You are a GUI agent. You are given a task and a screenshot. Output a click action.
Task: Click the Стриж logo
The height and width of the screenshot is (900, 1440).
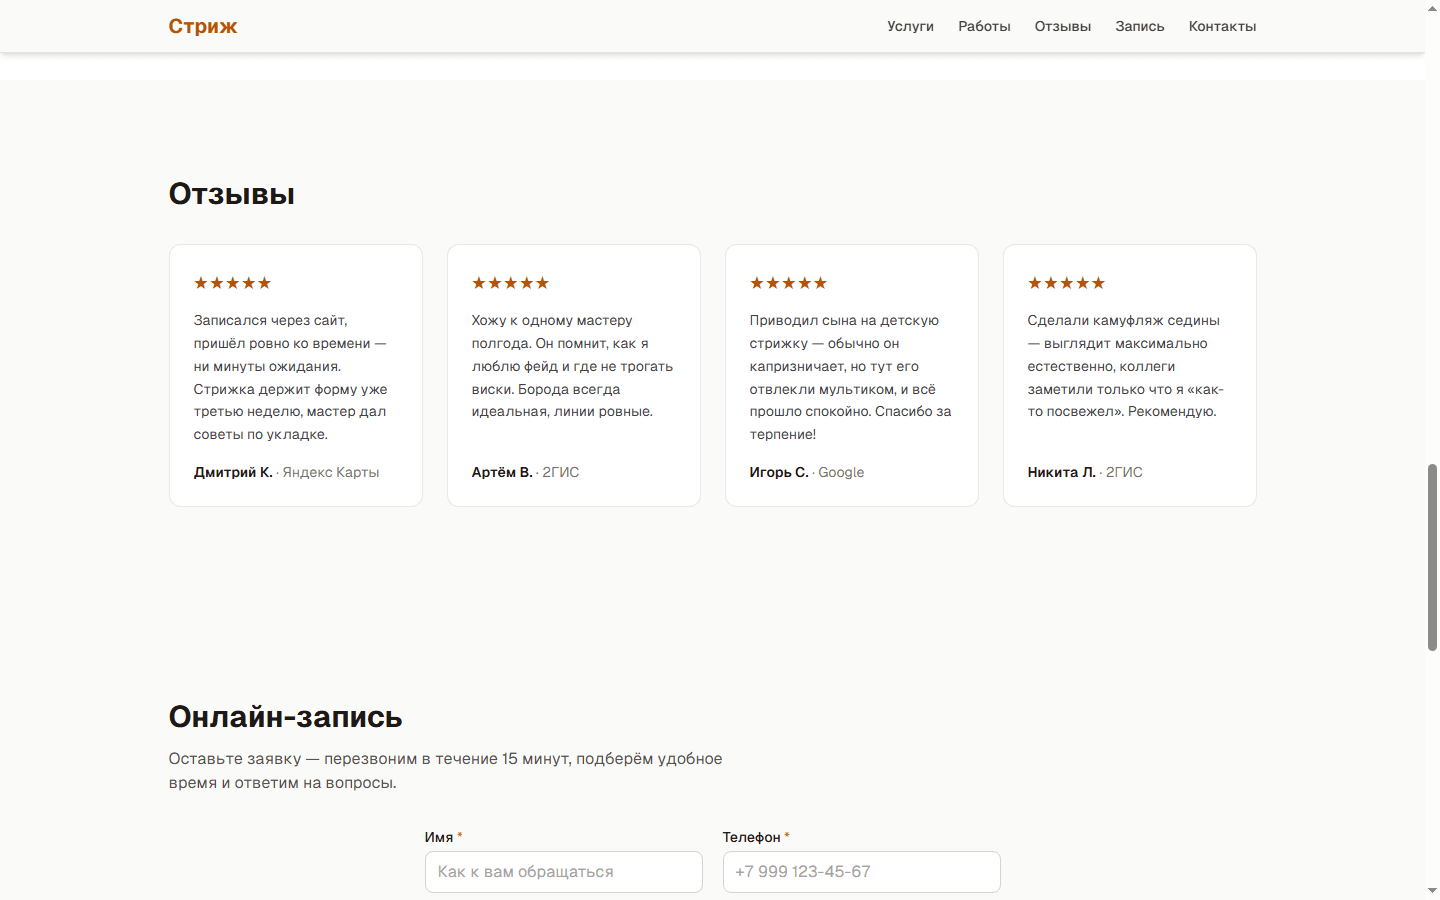[203, 26]
